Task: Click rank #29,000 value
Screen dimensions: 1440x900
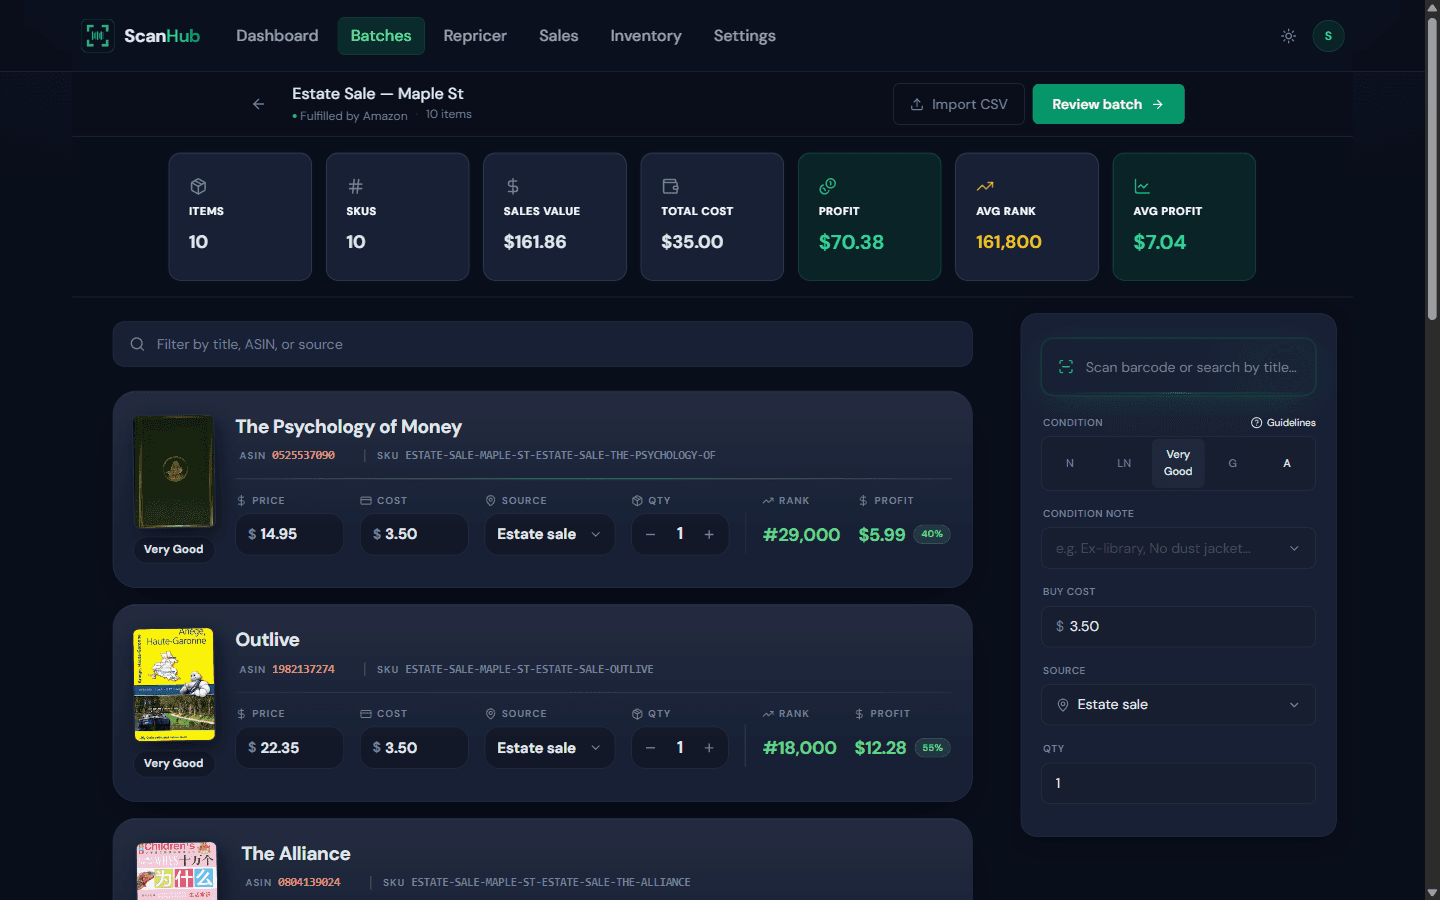Action: (801, 535)
